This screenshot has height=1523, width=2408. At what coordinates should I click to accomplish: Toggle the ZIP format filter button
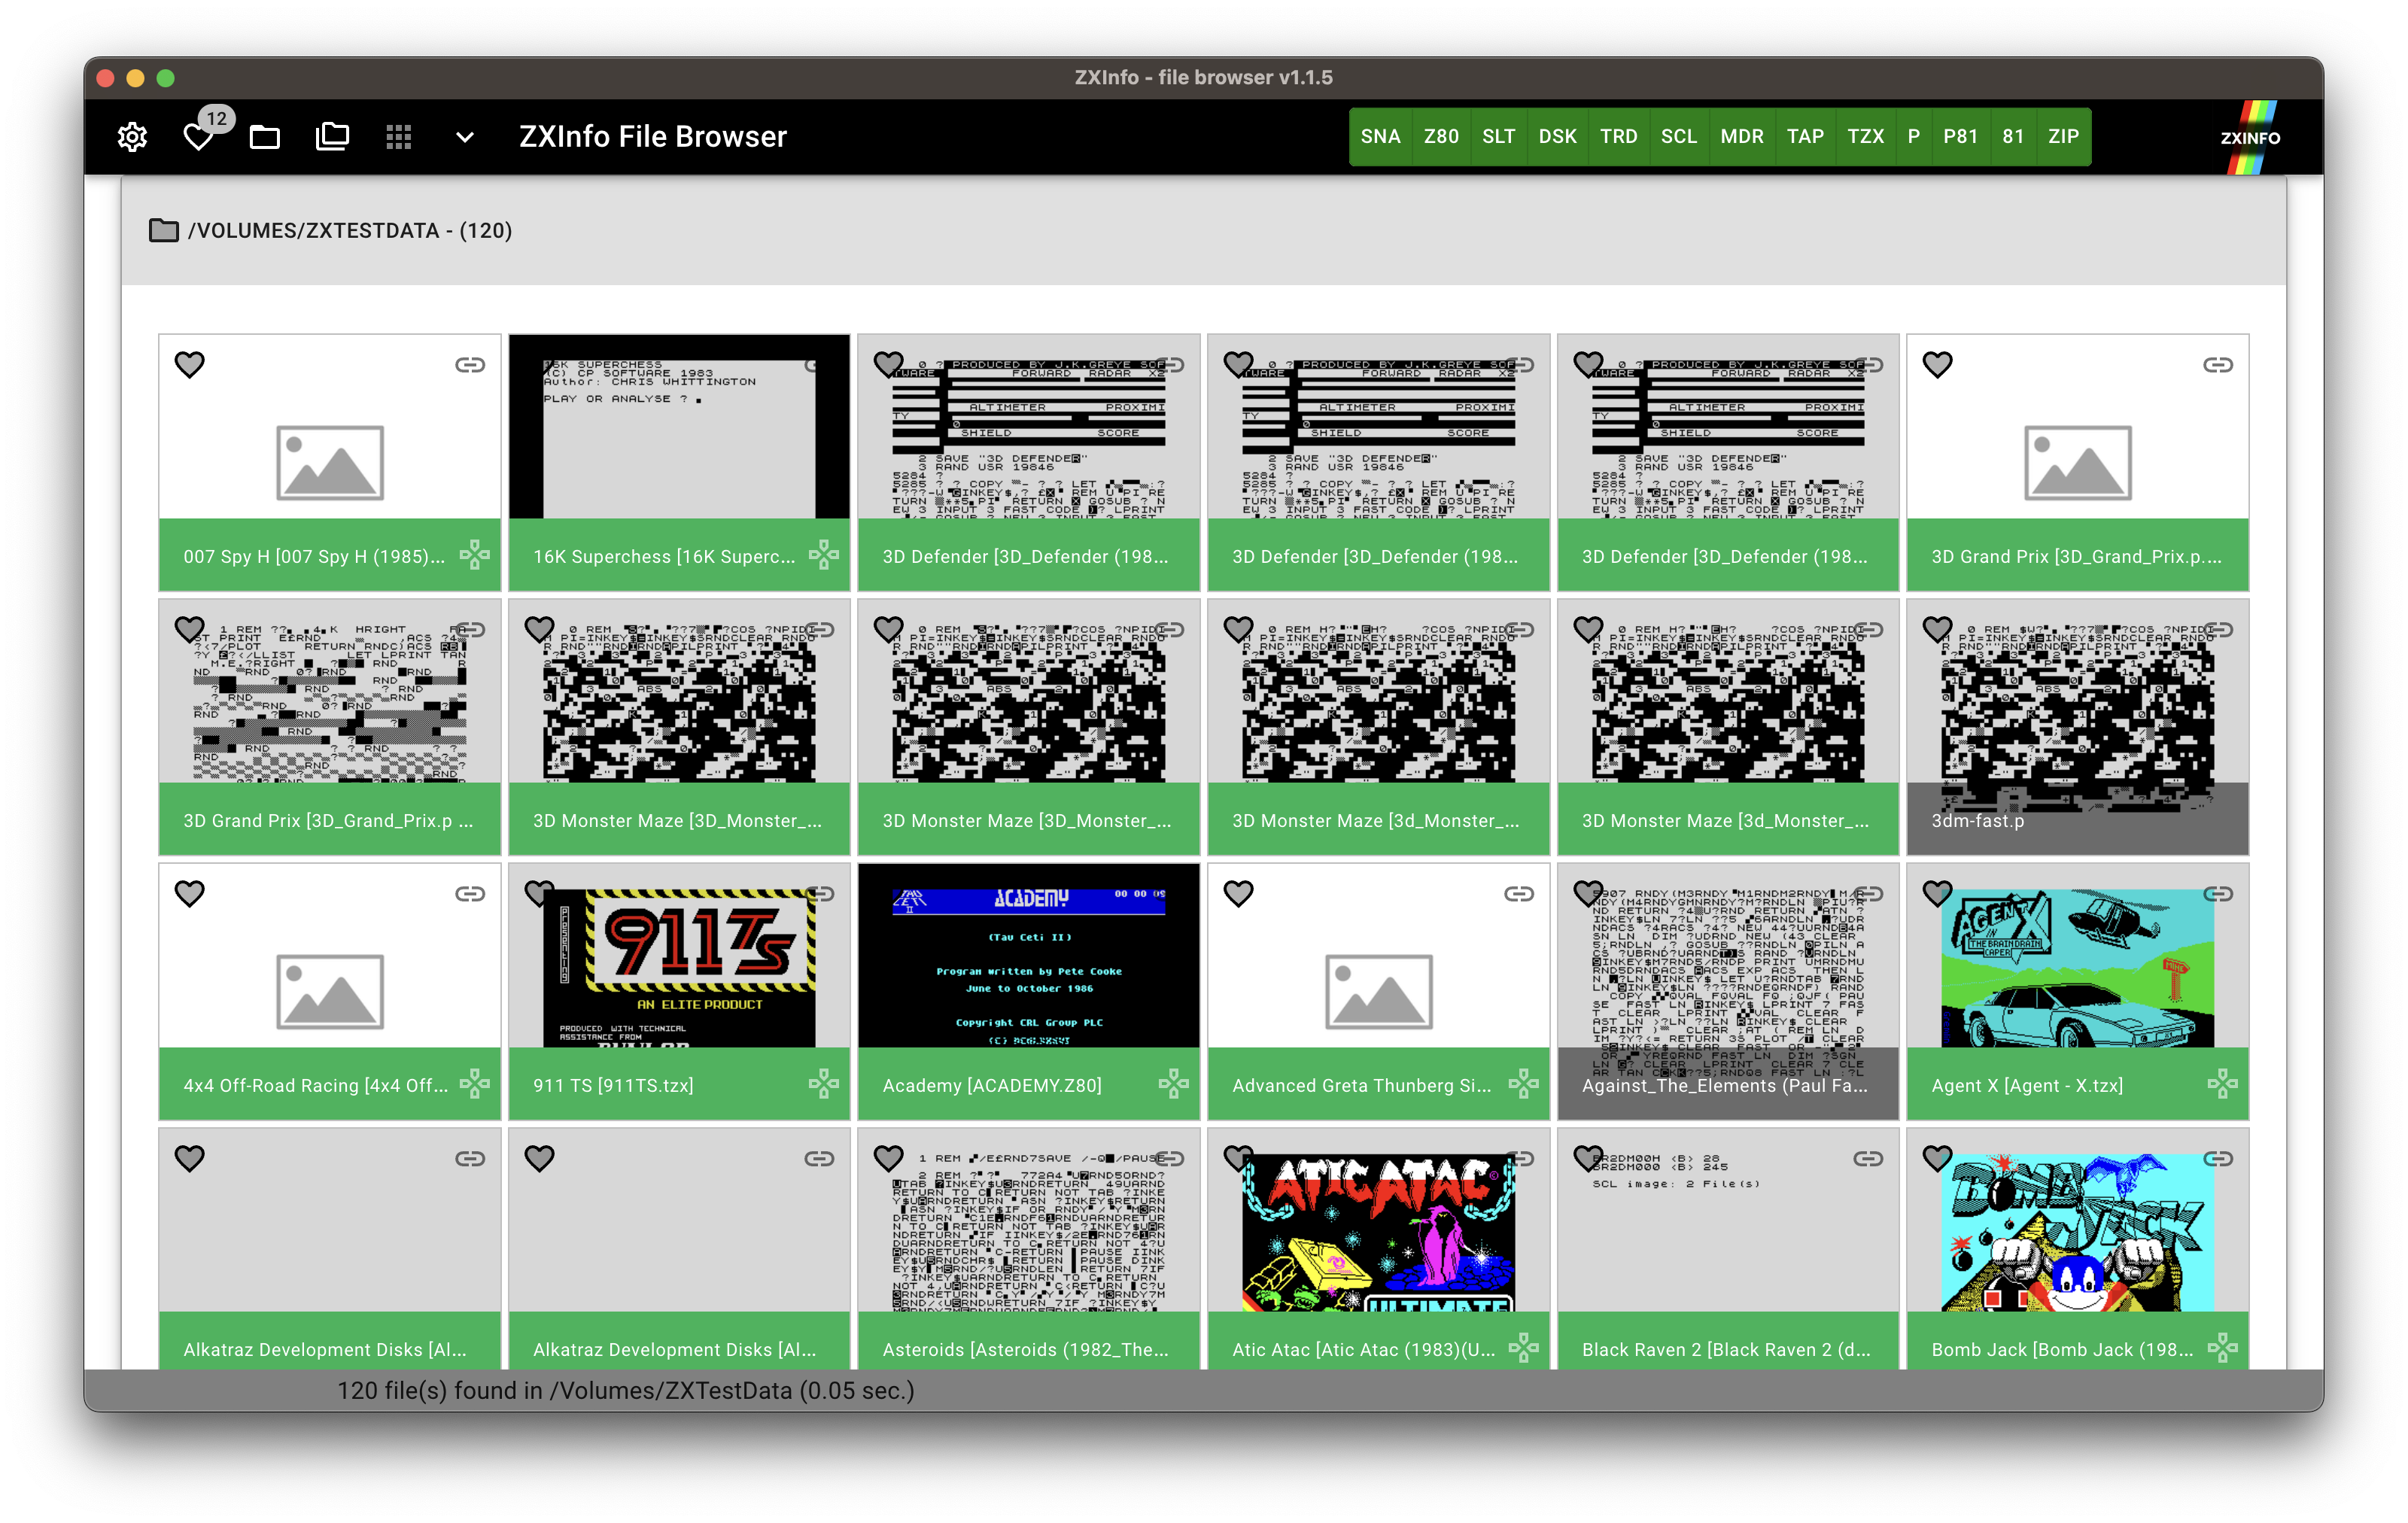click(2063, 137)
